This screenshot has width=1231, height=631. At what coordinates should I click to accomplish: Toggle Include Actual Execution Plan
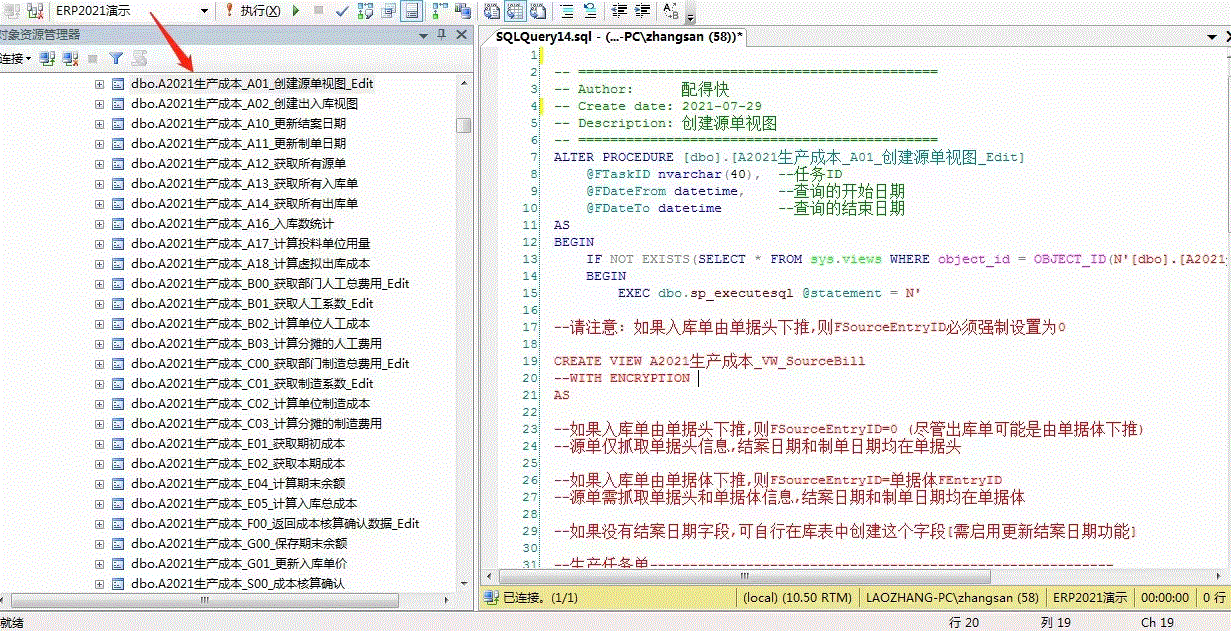(439, 10)
